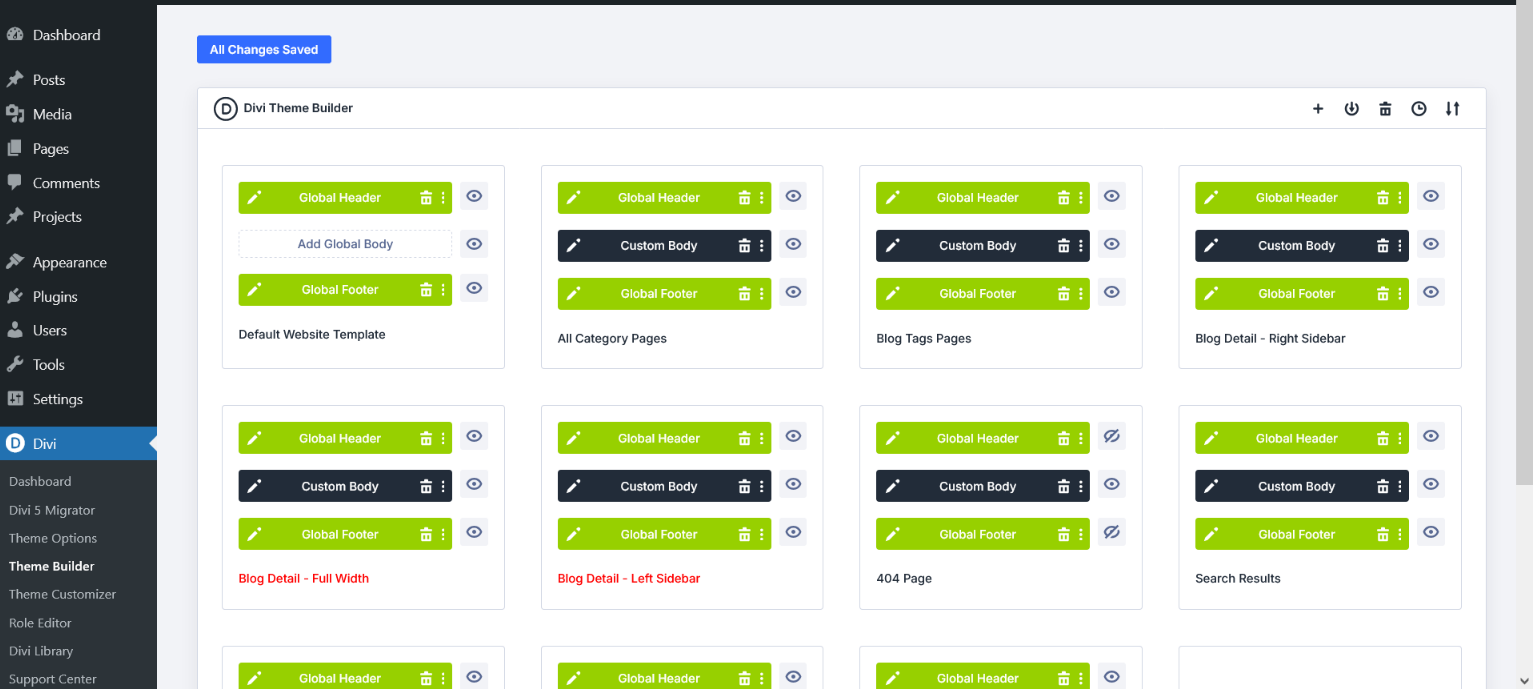
Task: Click the Blog Detail - Left Sidebar template title
Action: [x=629, y=579]
